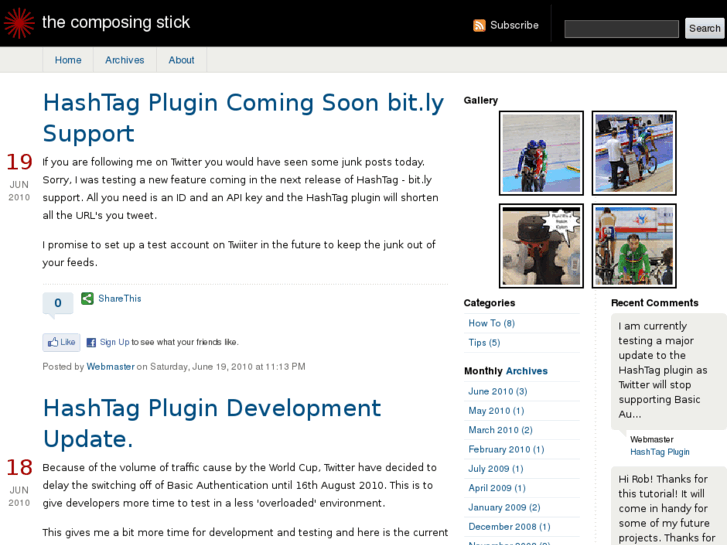Click the post date number 18
The width and height of the screenshot is (727, 545).
[19, 468]
